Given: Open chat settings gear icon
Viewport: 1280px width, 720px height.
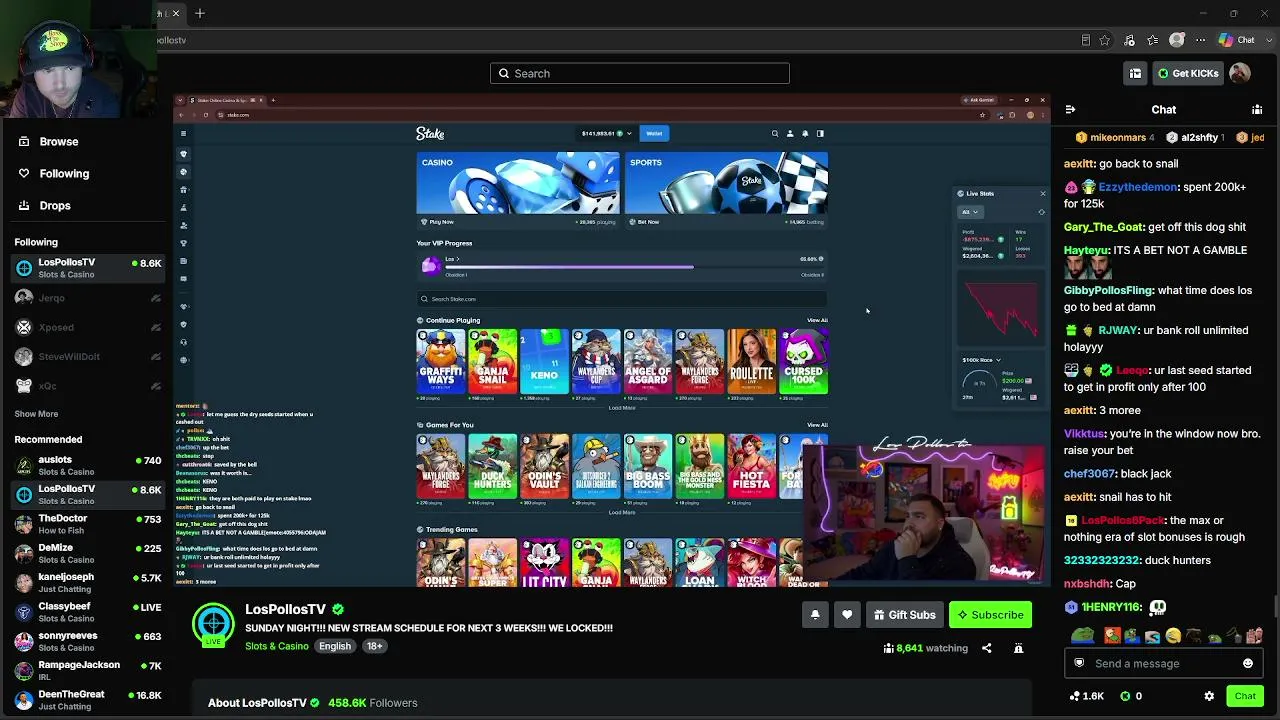Looking at the screenshot, I should coord(1209,696).
